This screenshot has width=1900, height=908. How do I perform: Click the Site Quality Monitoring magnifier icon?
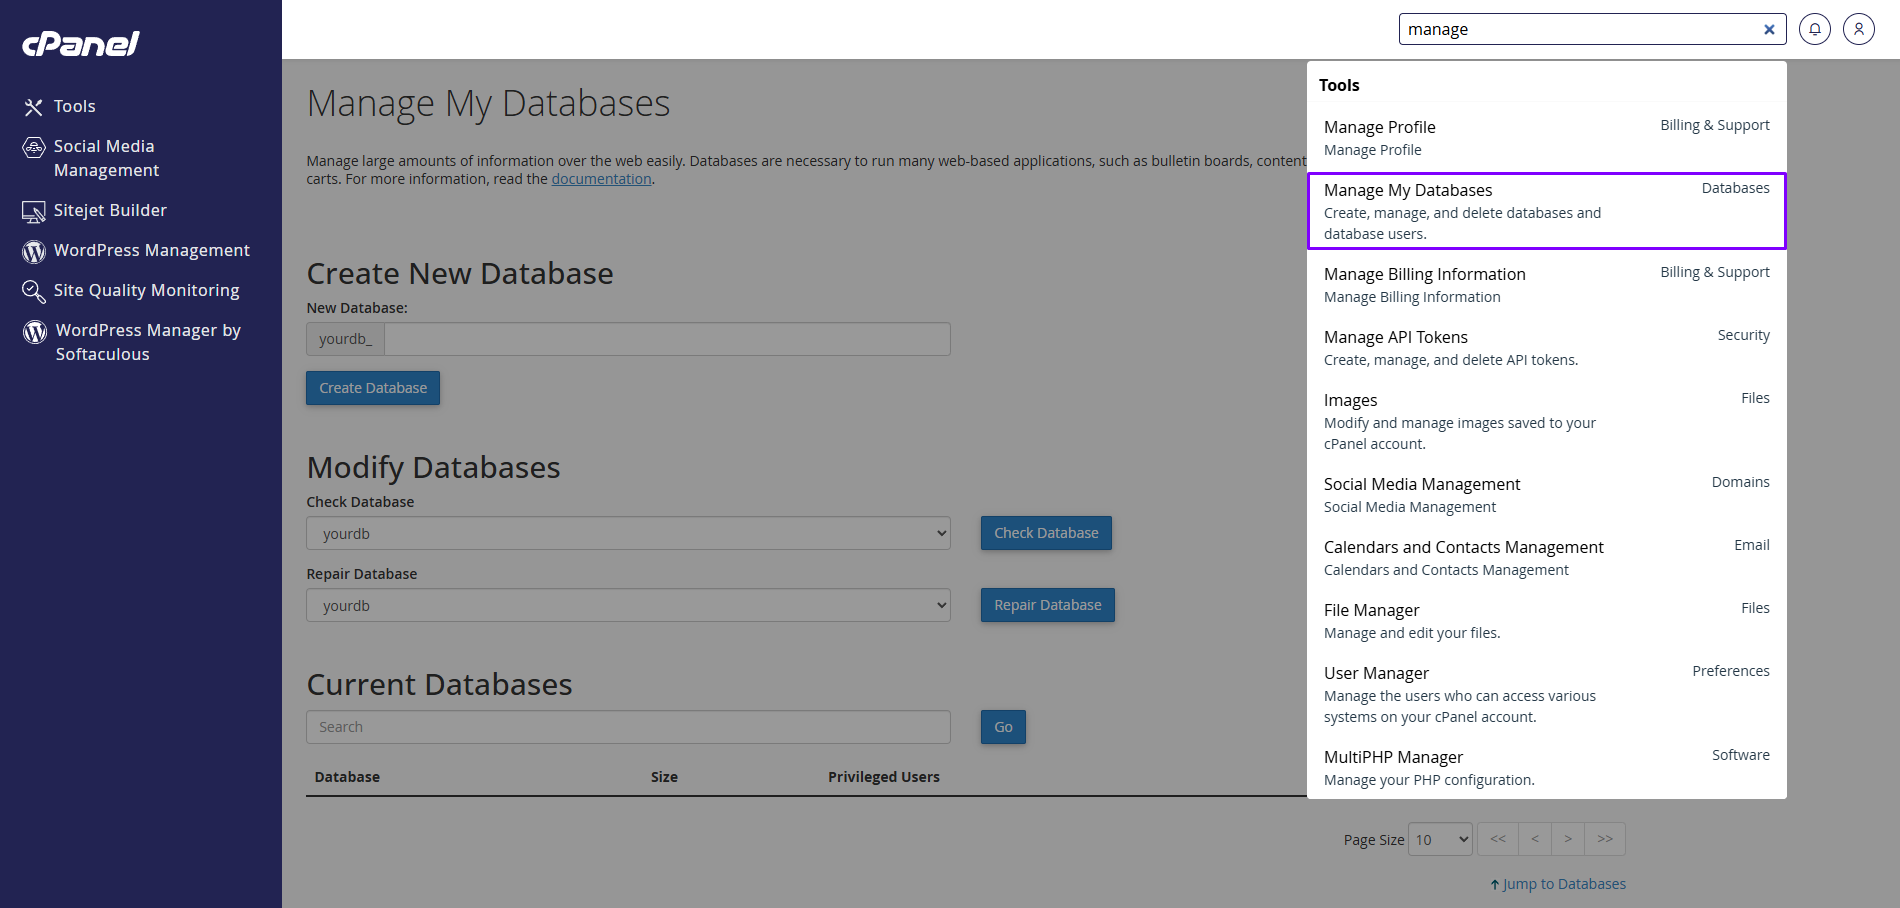click(x=34, y=291)
